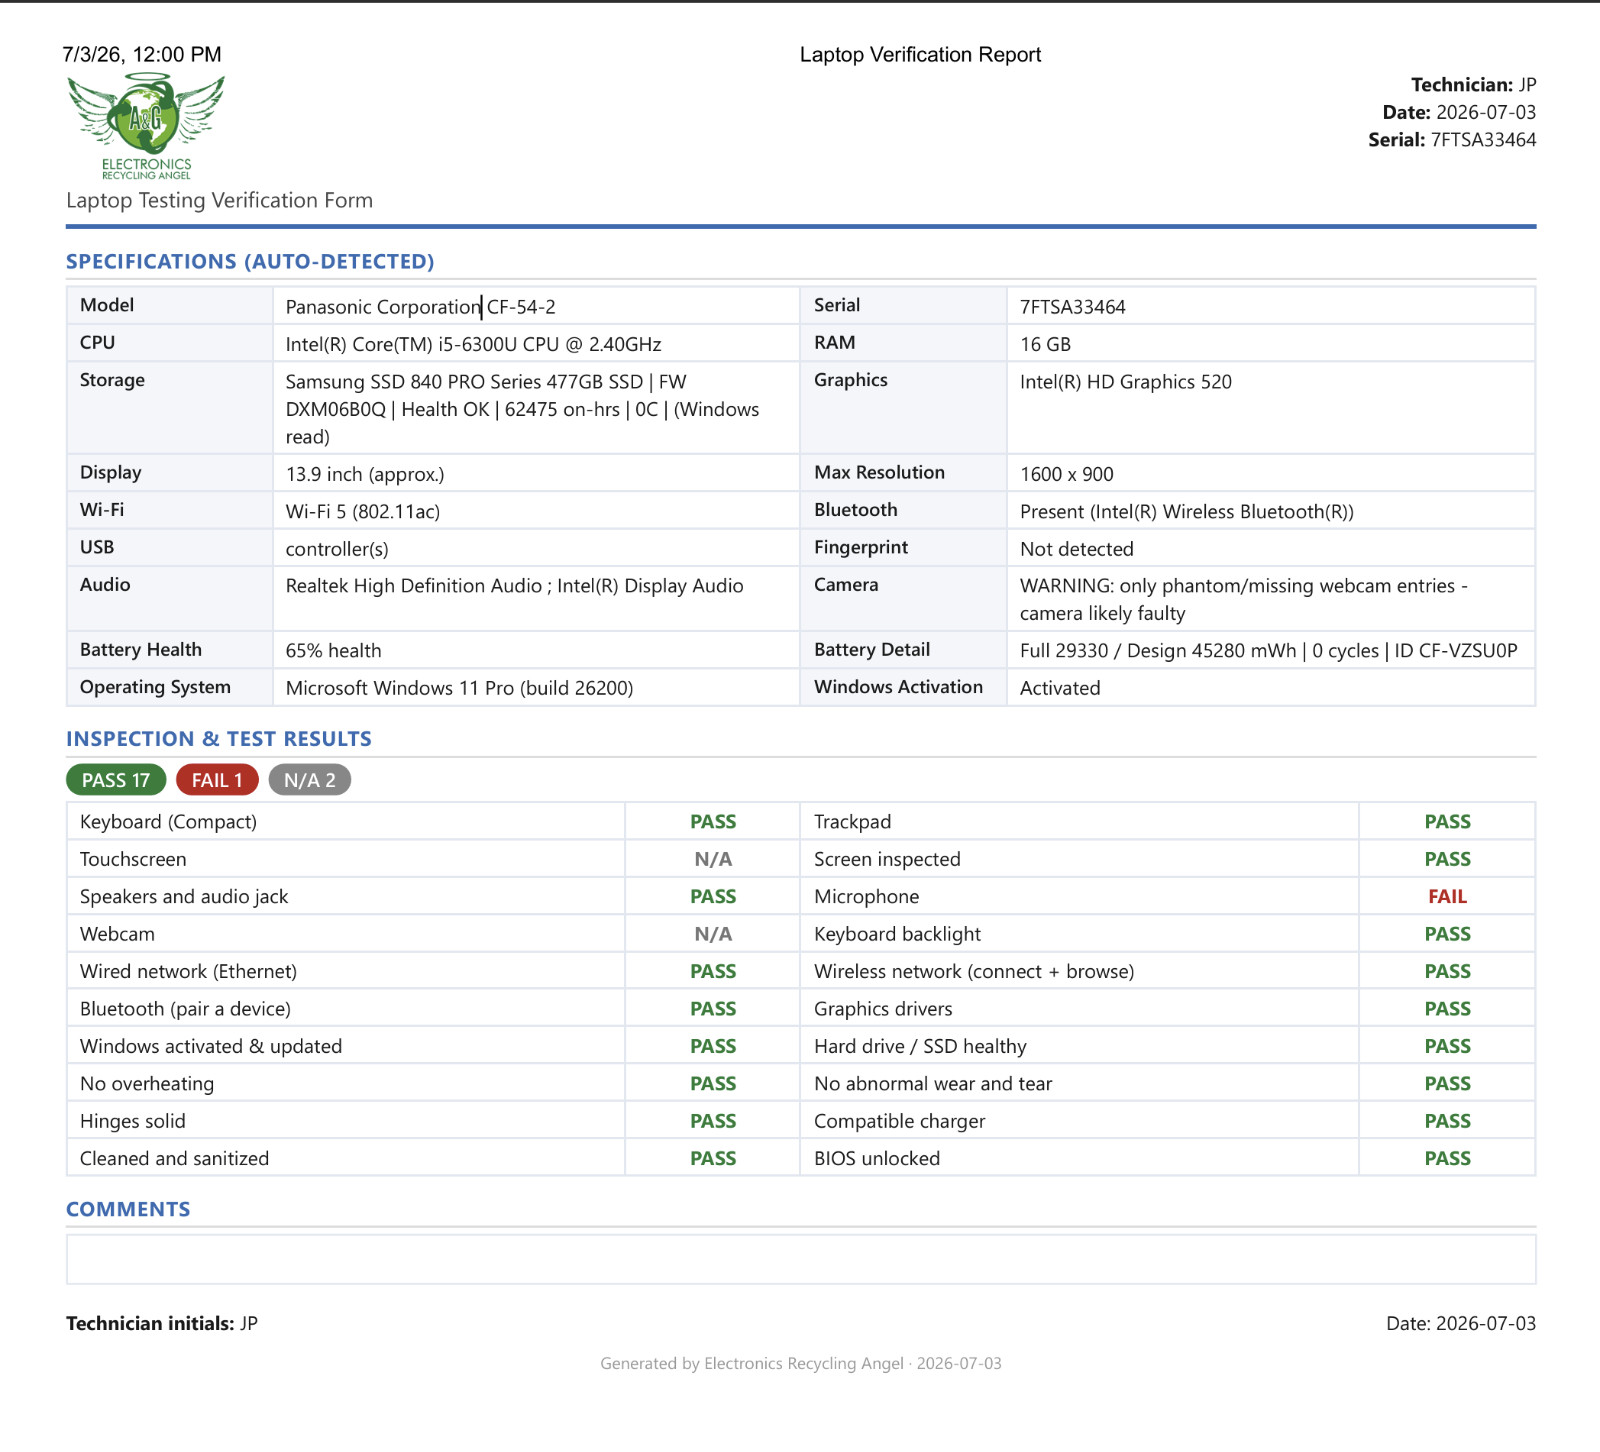This screenshot has width=1600, height=1452.
Task: Click the PASS result for Hard drive / SSD healthy
Action: click(1447, 1046)
